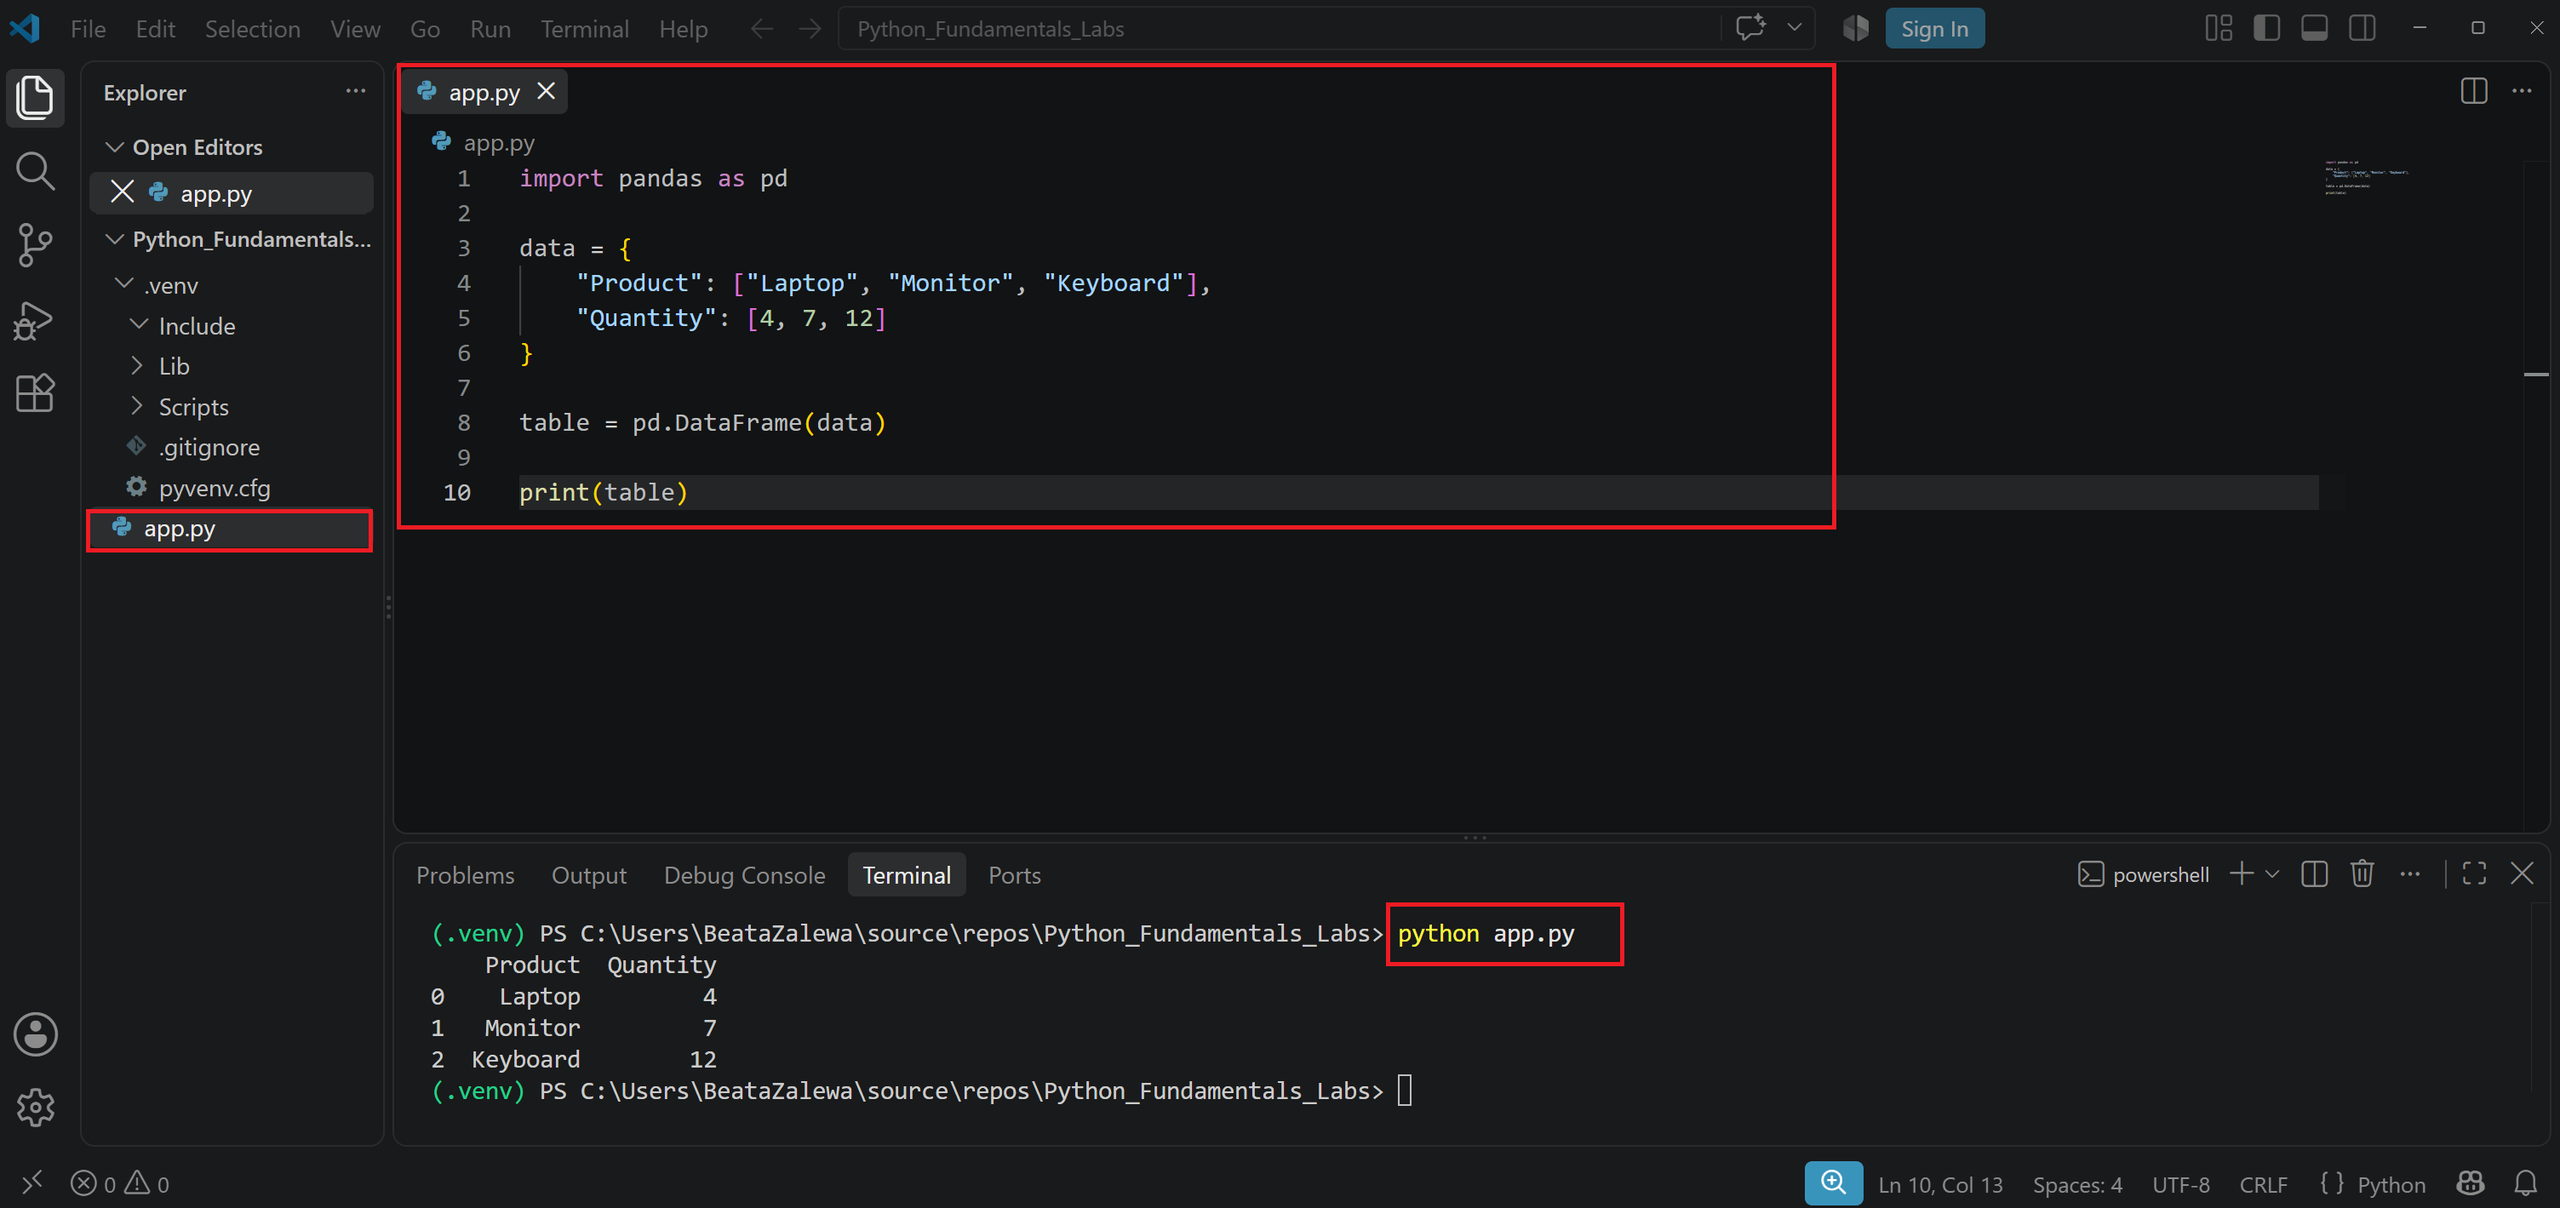Split the editor right

tap(2474, 91)
